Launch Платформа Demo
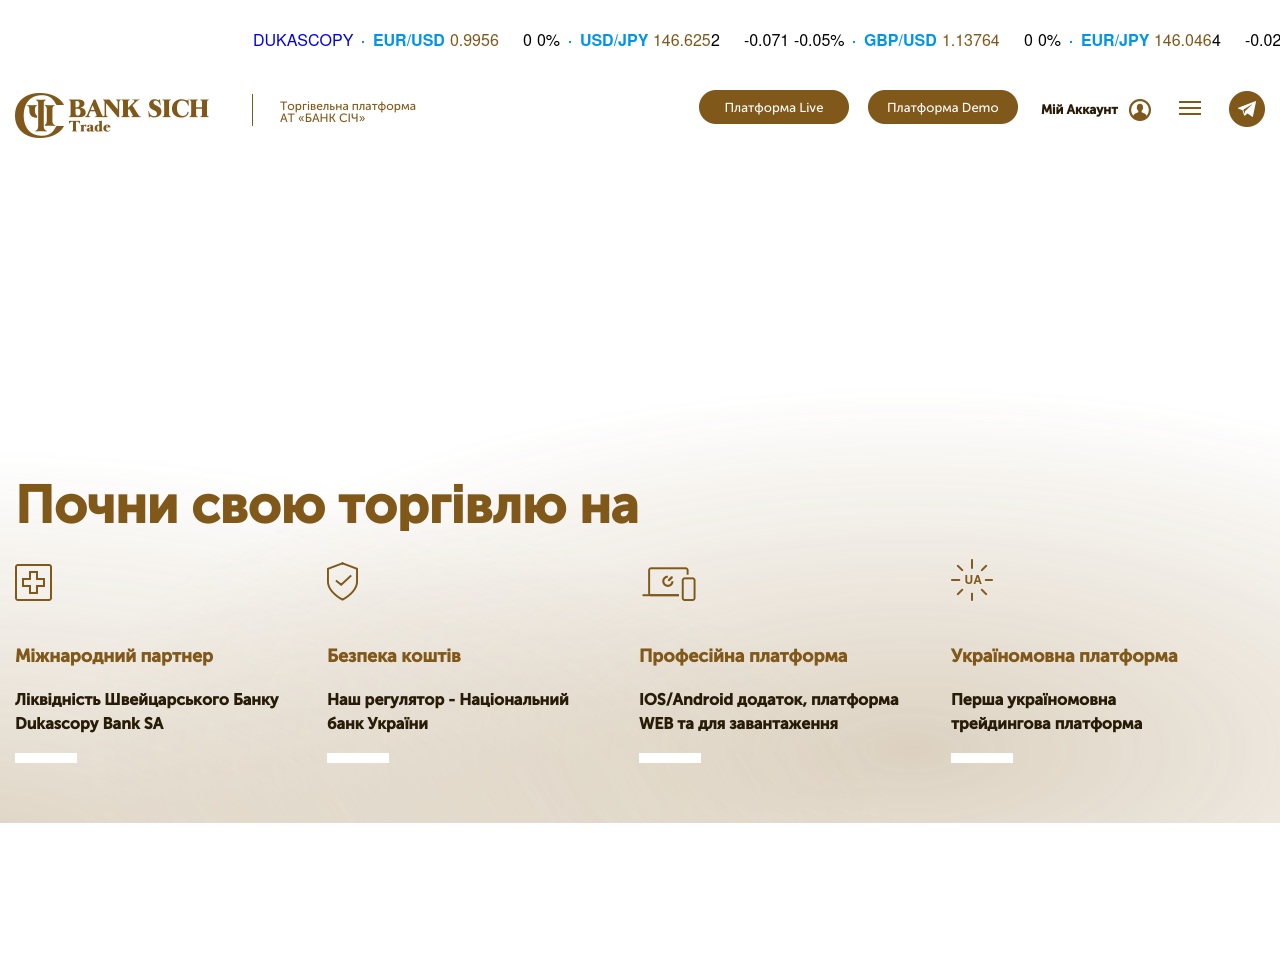 [943, 107]
